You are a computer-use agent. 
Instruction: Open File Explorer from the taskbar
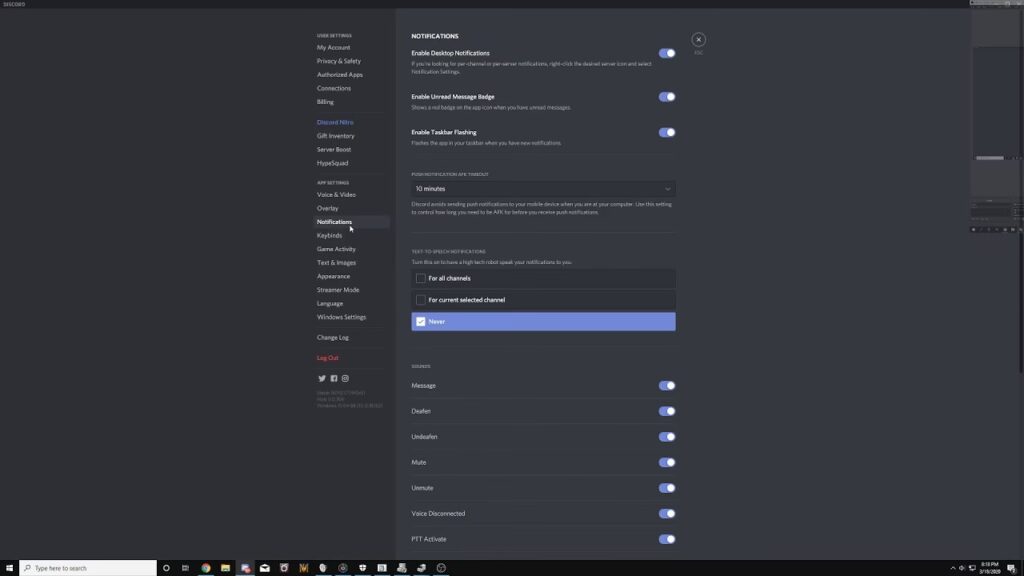[226, 568]
